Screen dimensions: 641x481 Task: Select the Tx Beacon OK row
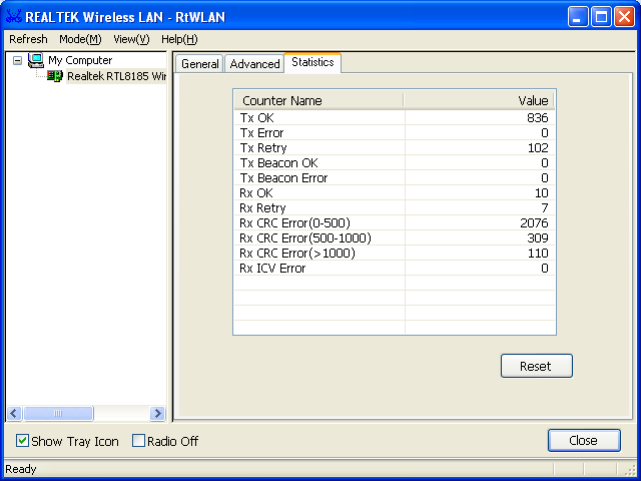click(394, 163)
